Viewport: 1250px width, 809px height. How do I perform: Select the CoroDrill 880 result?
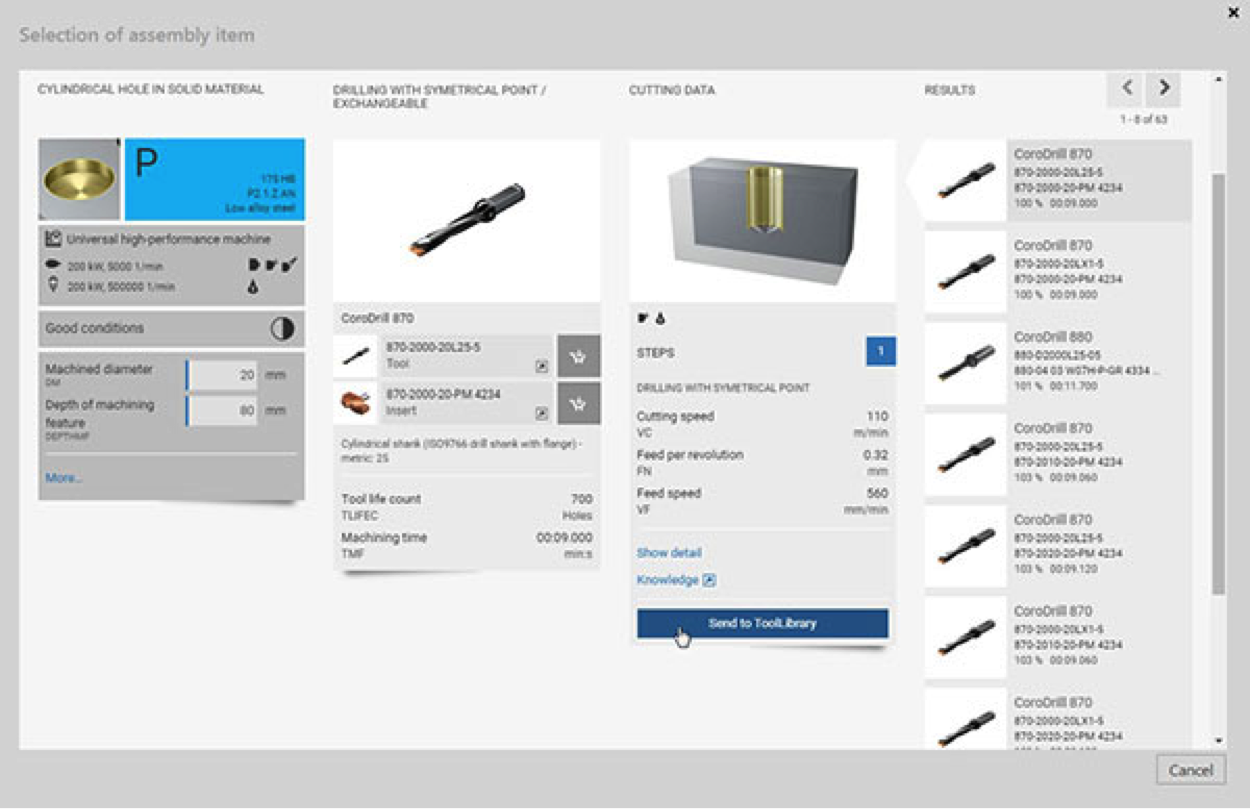coord(1058,363)
